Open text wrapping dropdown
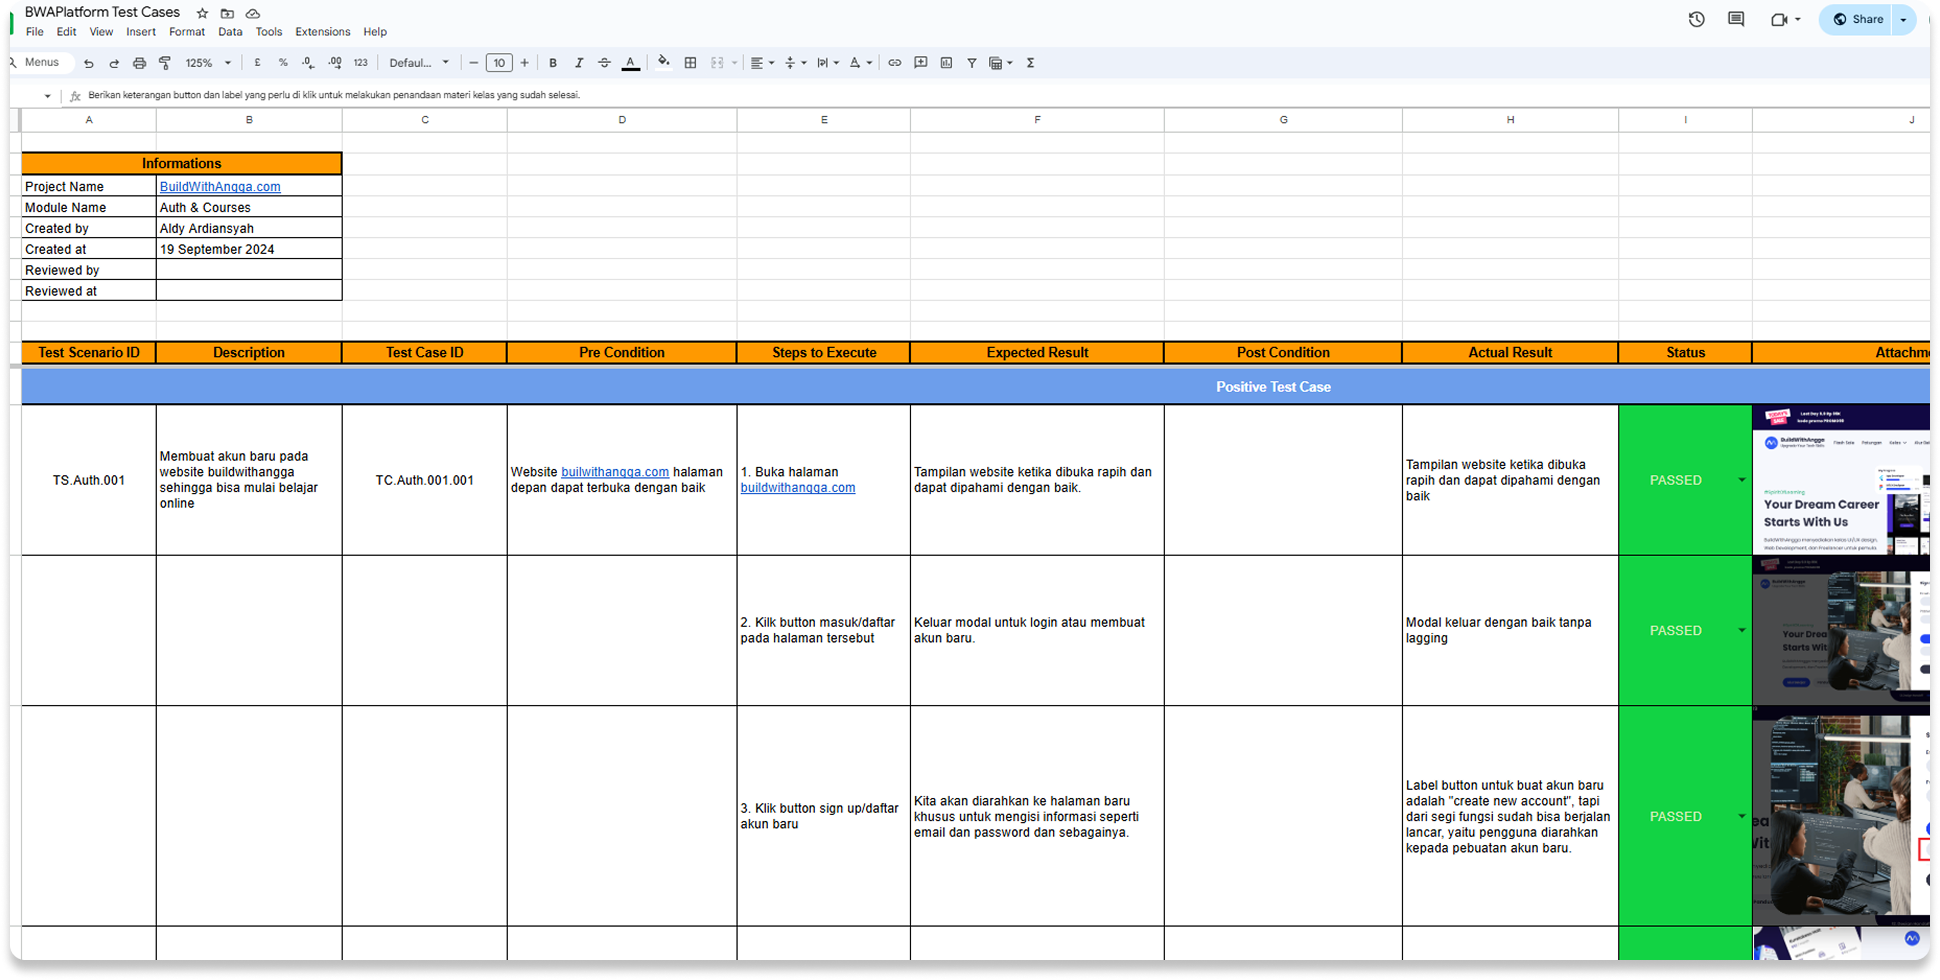The height and width of the screenshot is (980, 1940). [x=827, y=63]
